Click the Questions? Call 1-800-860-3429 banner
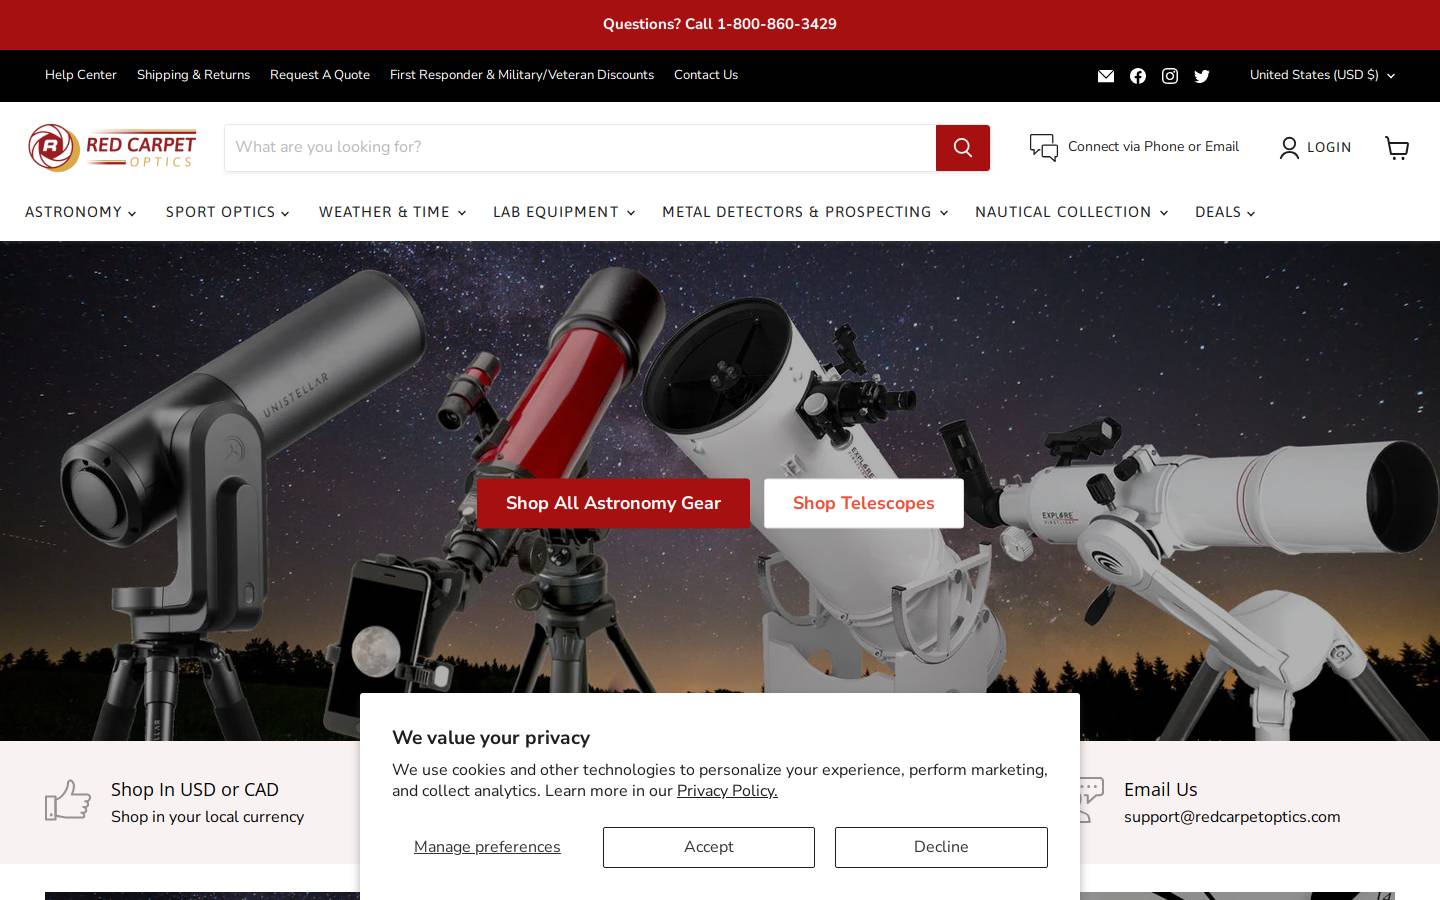The width and height of the screenshot is (1440, 900). 720,24
